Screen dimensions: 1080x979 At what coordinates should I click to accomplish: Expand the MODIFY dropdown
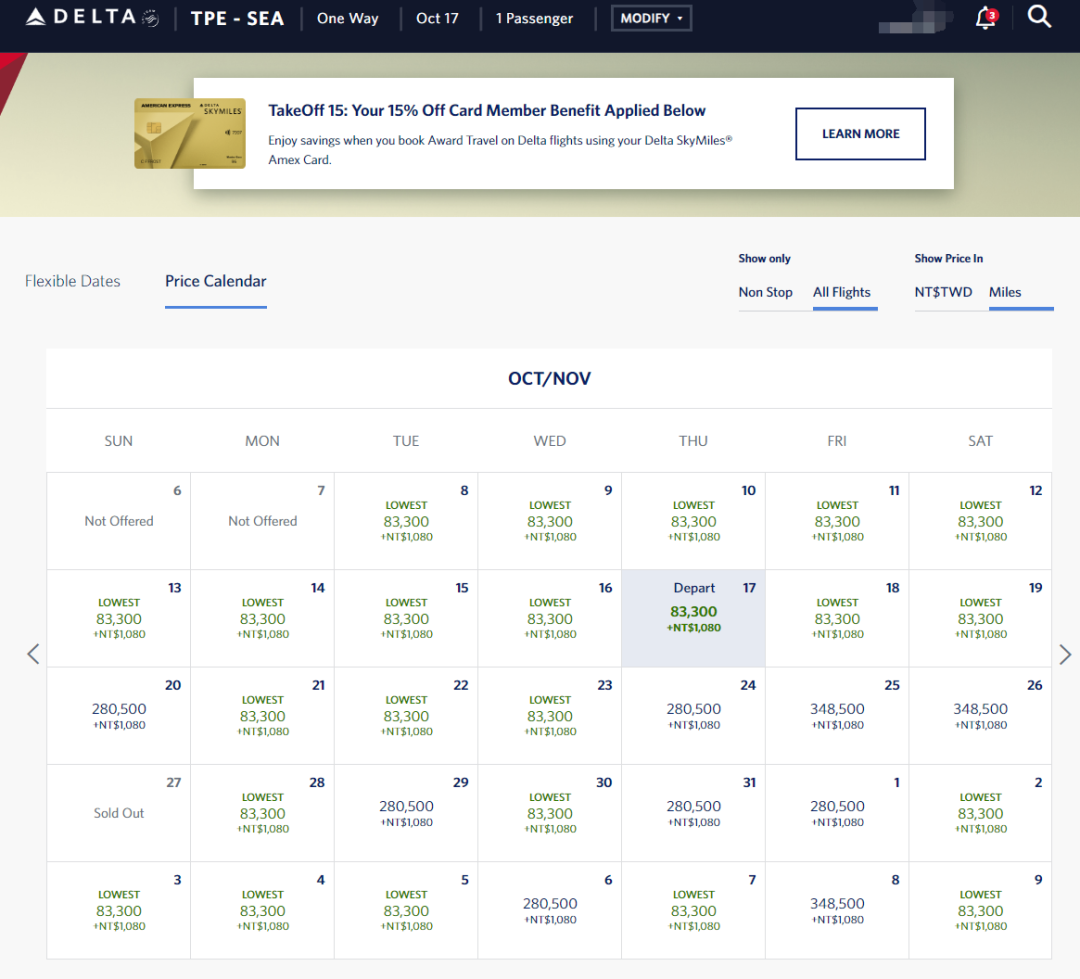click(x=651, y=18)
